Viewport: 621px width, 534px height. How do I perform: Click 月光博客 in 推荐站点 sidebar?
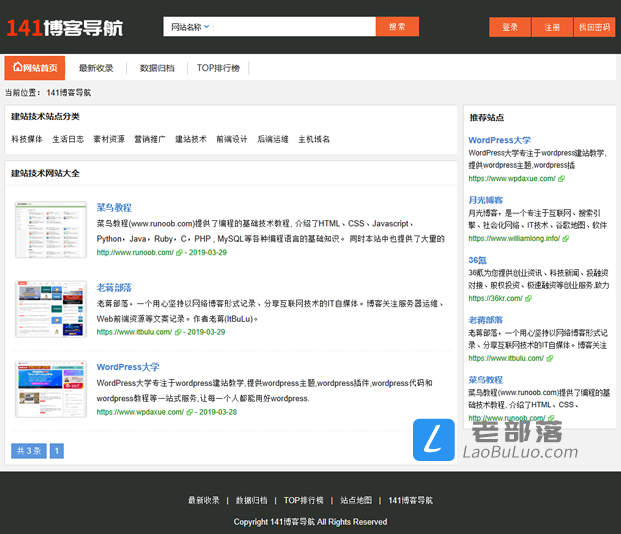pos(486,200)
